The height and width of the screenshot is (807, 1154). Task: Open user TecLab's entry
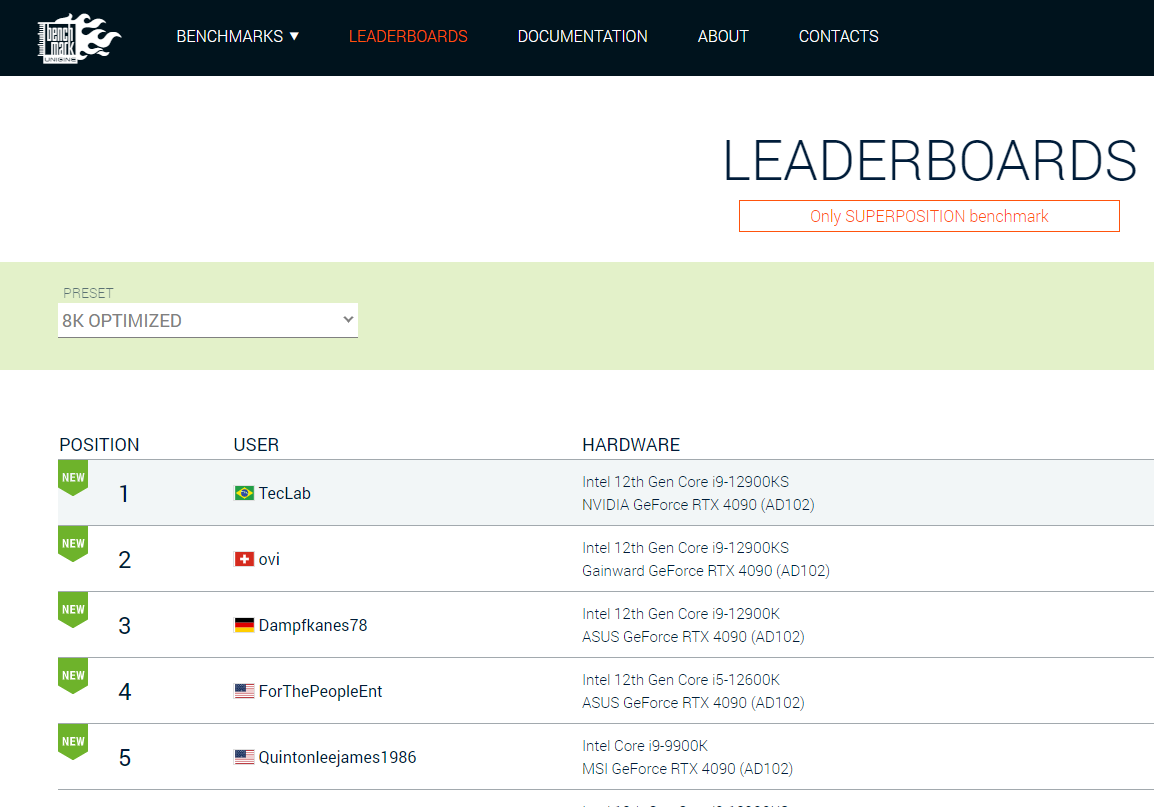(284, 493)
